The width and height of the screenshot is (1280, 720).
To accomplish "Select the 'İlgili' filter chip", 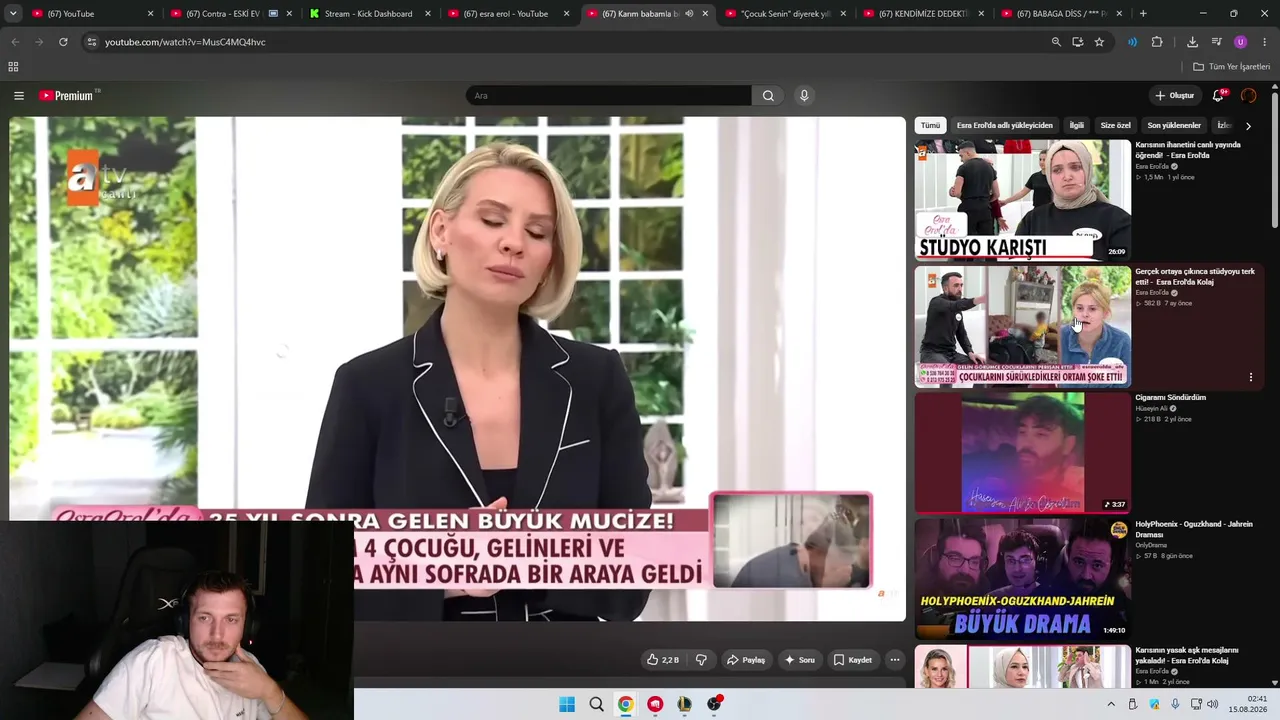I will 1076,126.
